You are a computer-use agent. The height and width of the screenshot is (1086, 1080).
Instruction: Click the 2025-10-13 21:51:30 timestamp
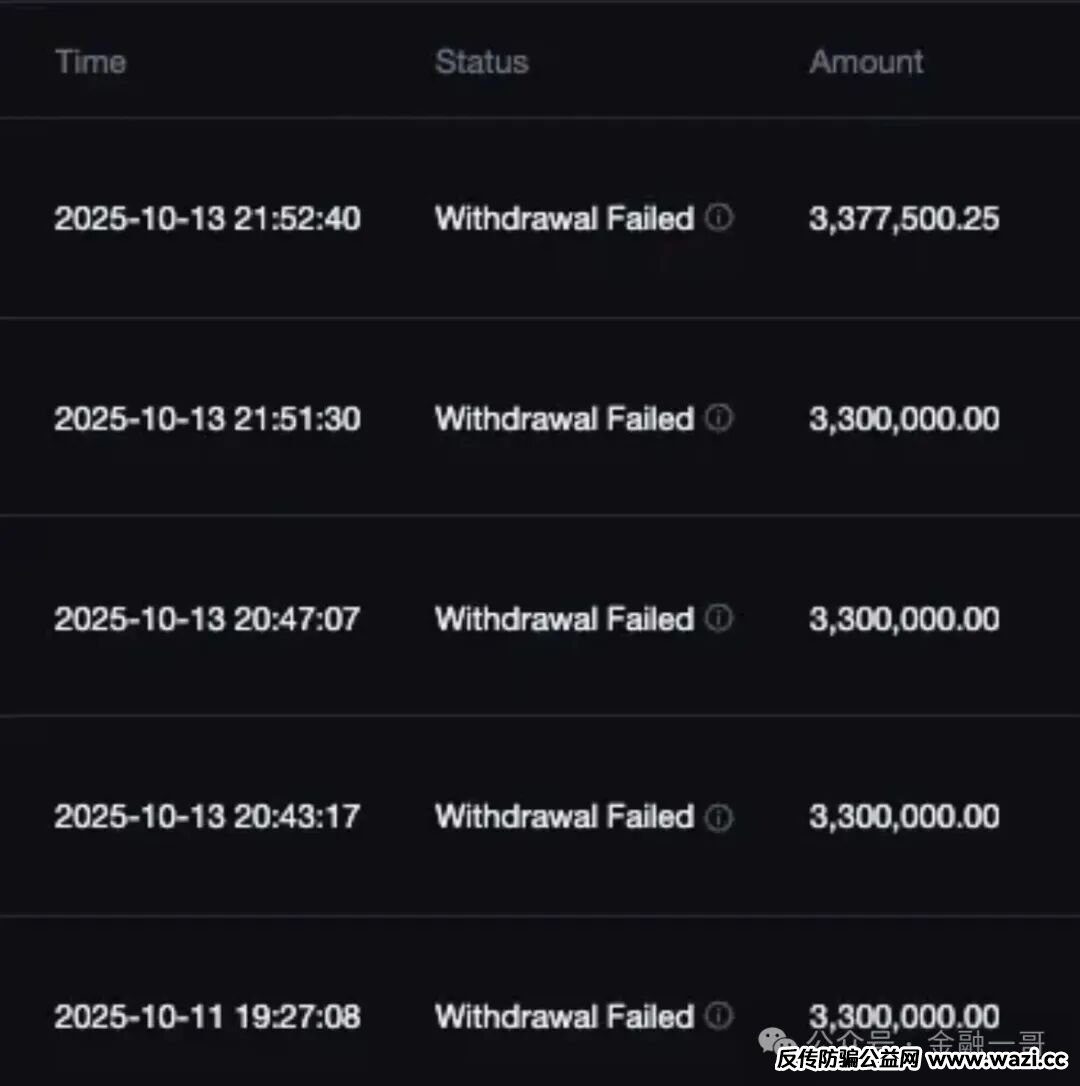tap(207, 418)
